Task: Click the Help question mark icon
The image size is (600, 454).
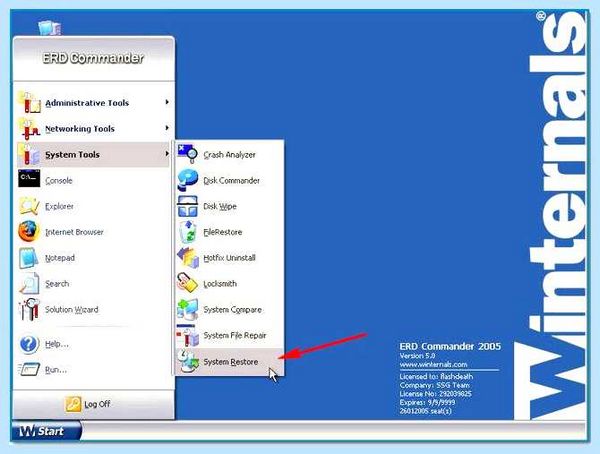Action: [29, 344]
